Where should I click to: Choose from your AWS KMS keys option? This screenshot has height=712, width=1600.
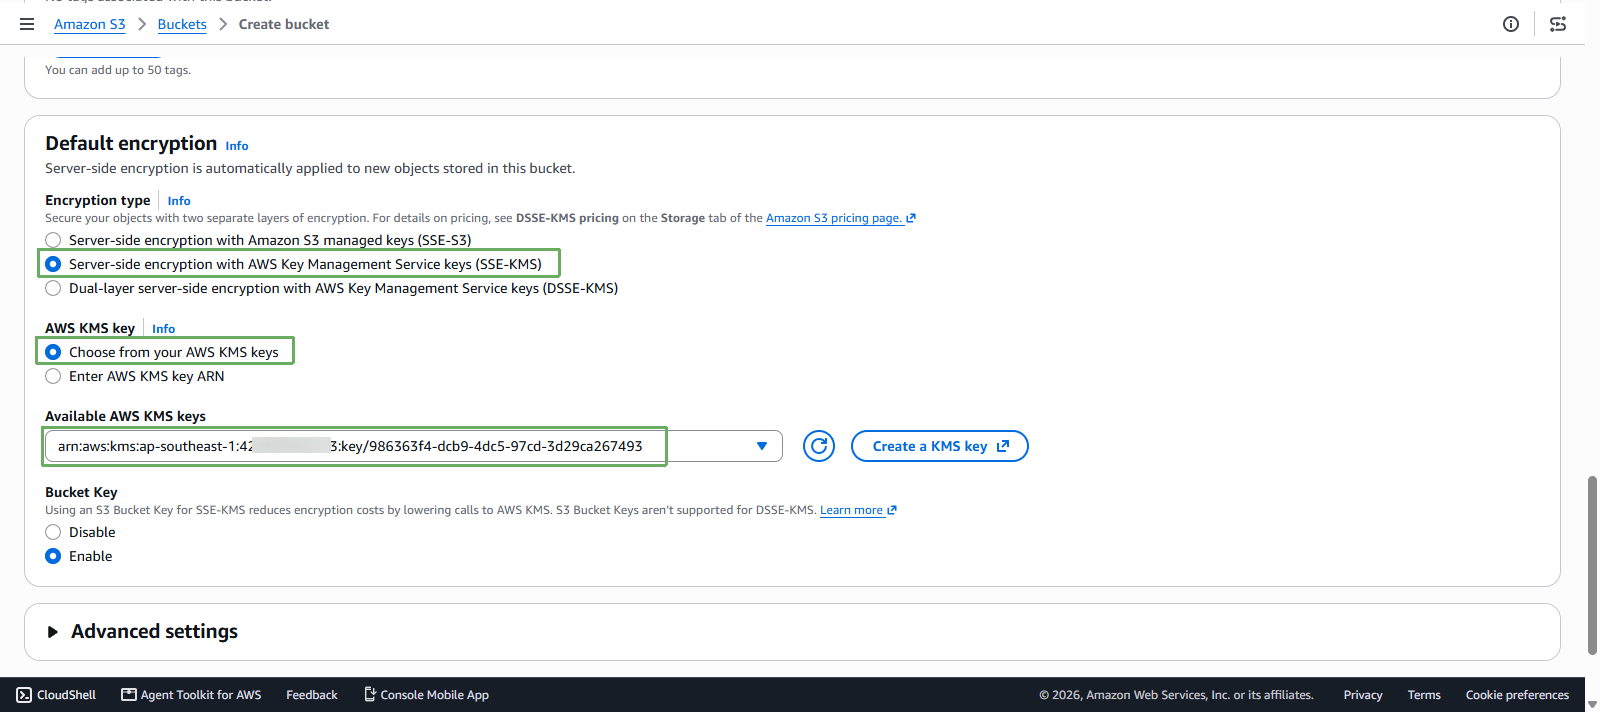point(53,352)
